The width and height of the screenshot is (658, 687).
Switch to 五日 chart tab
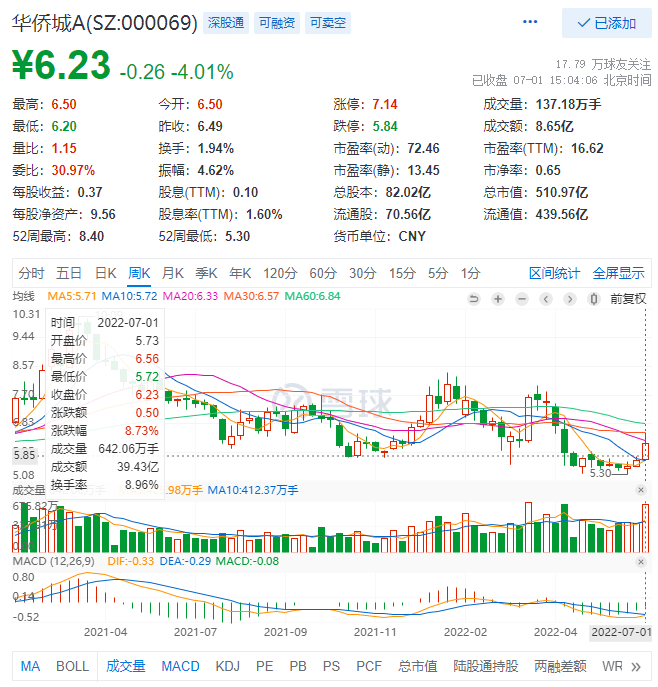click(x=69, y=273)
